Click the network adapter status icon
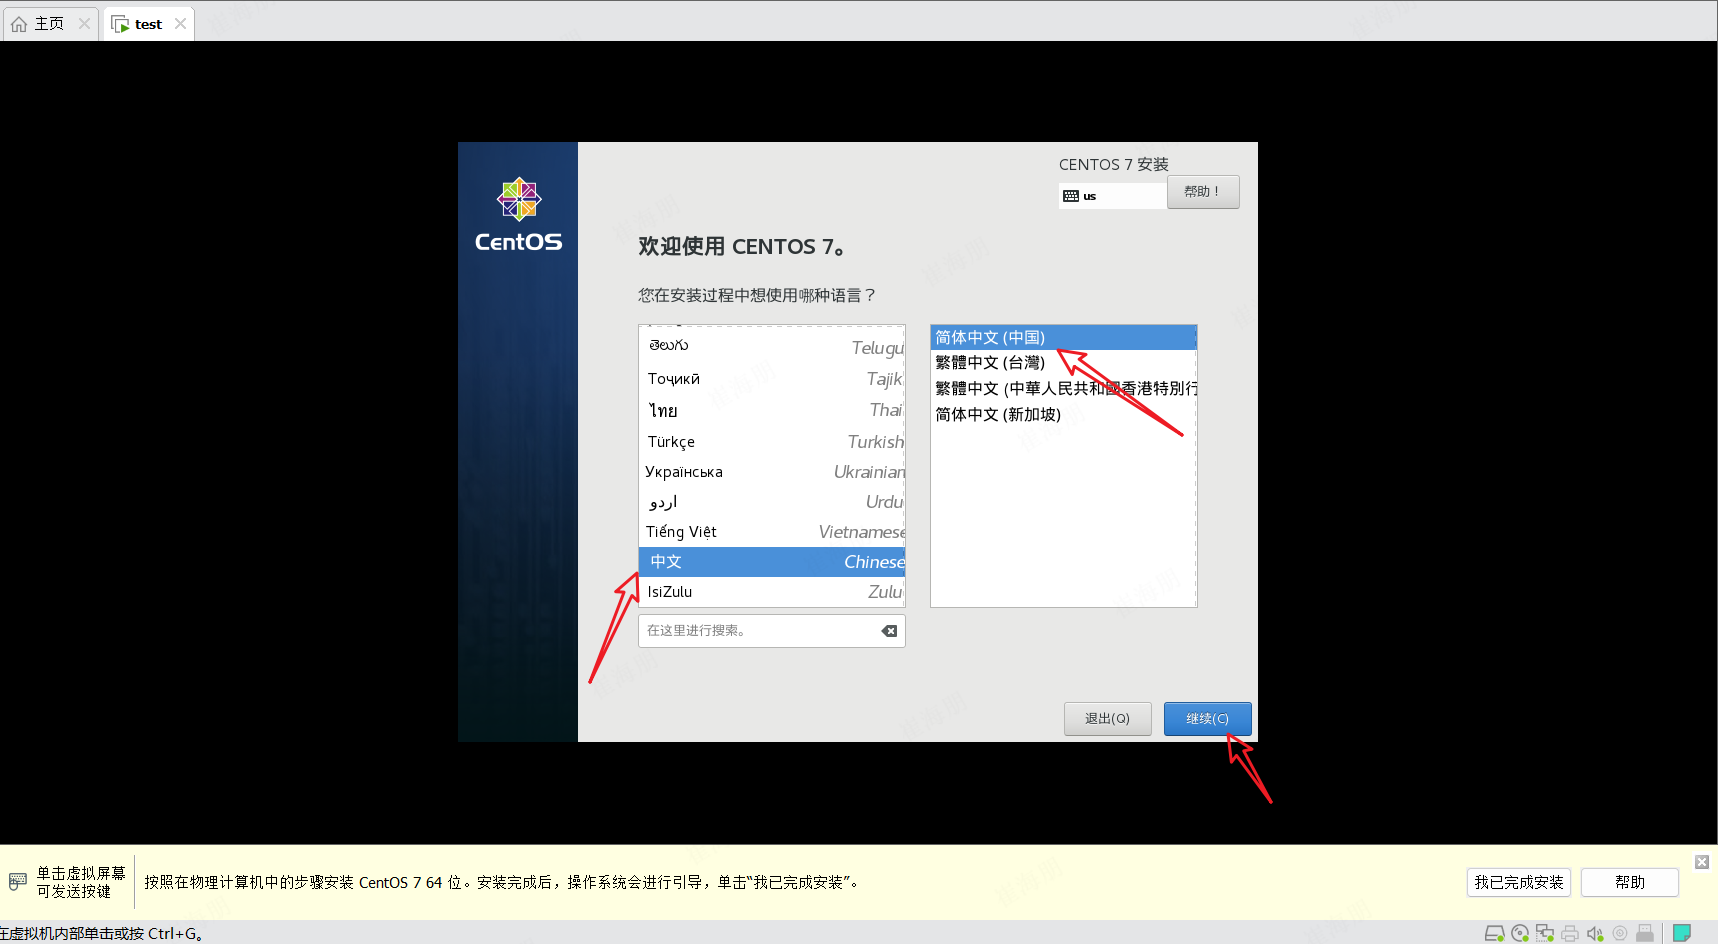Viewport: 1718px width, 944px height. (1545, 933)
